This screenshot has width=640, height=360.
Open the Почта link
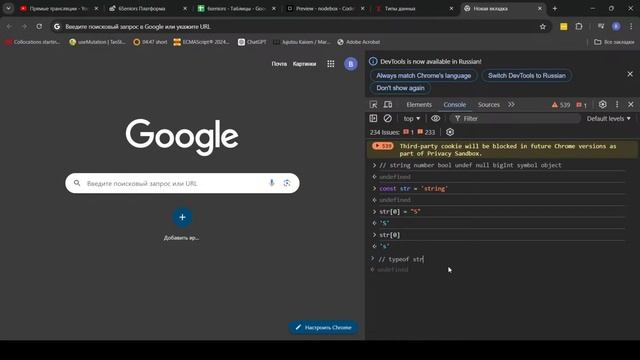(279, 64)
